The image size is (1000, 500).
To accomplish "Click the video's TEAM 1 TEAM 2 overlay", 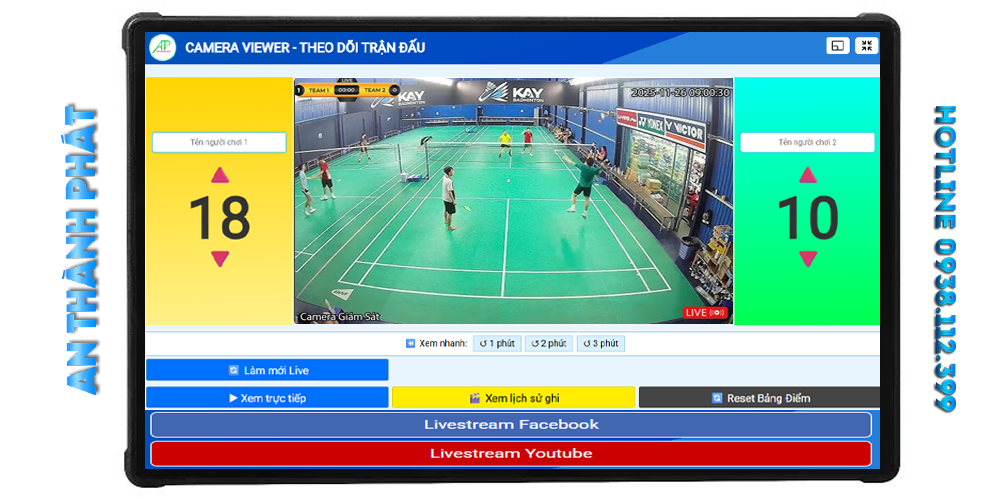I will [x=348, y=90].
